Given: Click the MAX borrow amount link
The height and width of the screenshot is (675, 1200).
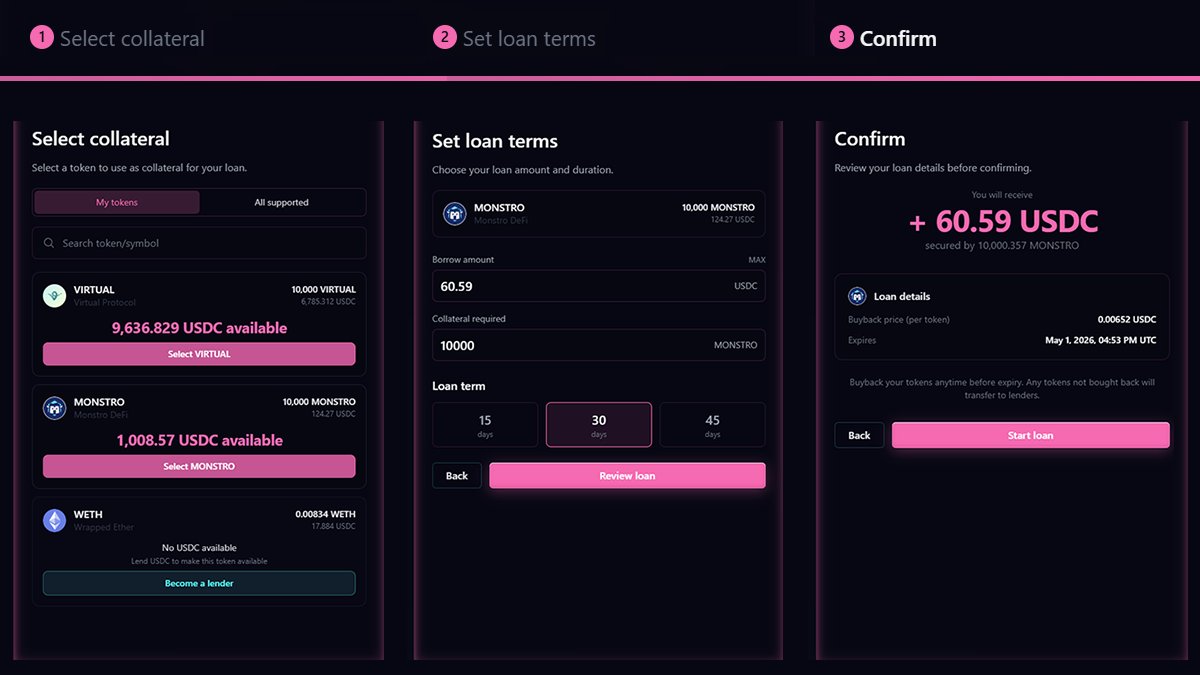Looking at the screenshot, I should [x=757, y=260].
